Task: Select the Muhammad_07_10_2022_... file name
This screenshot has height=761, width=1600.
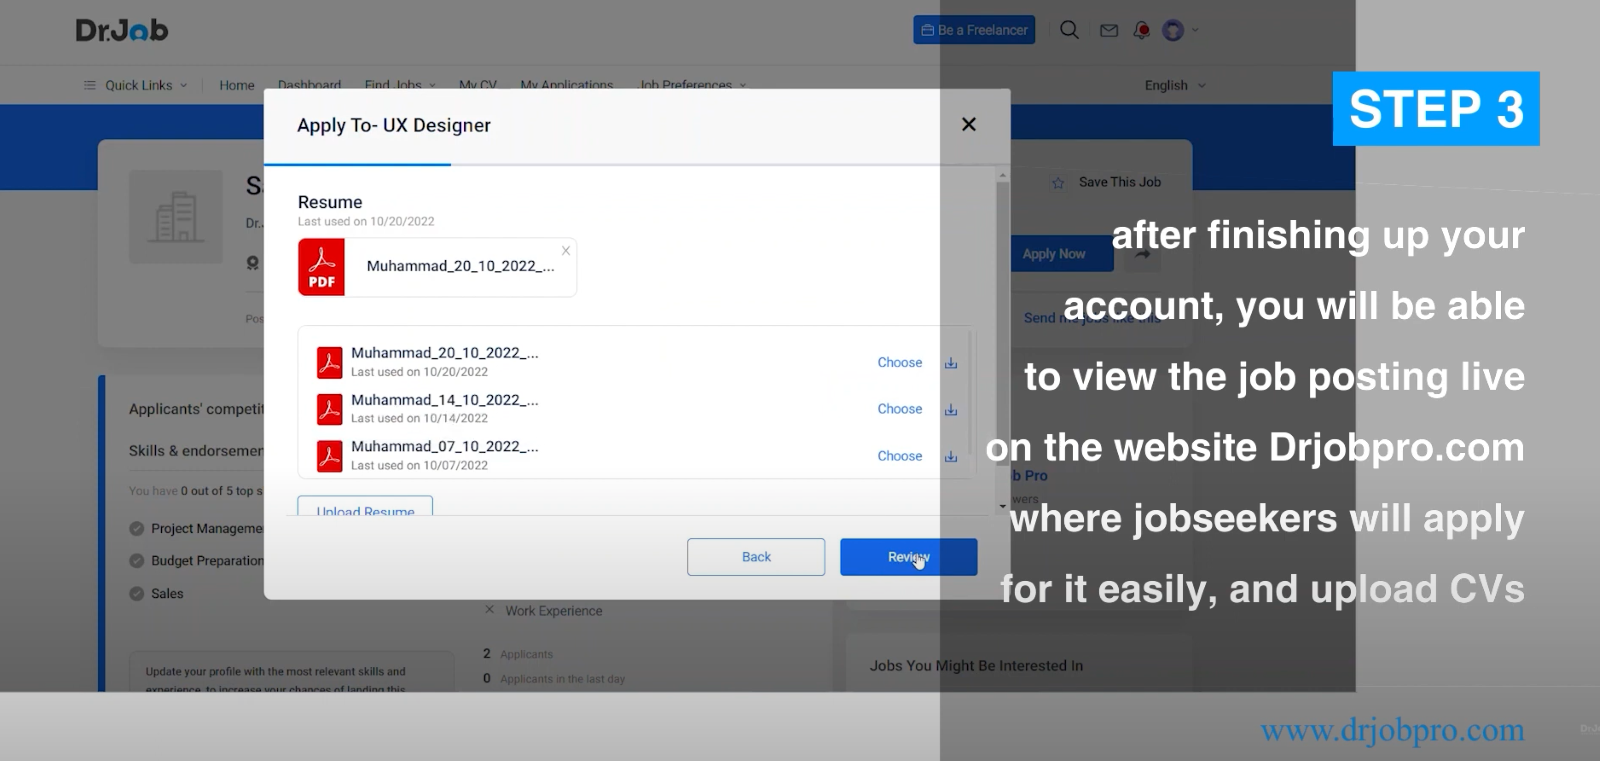Action: 445,446
